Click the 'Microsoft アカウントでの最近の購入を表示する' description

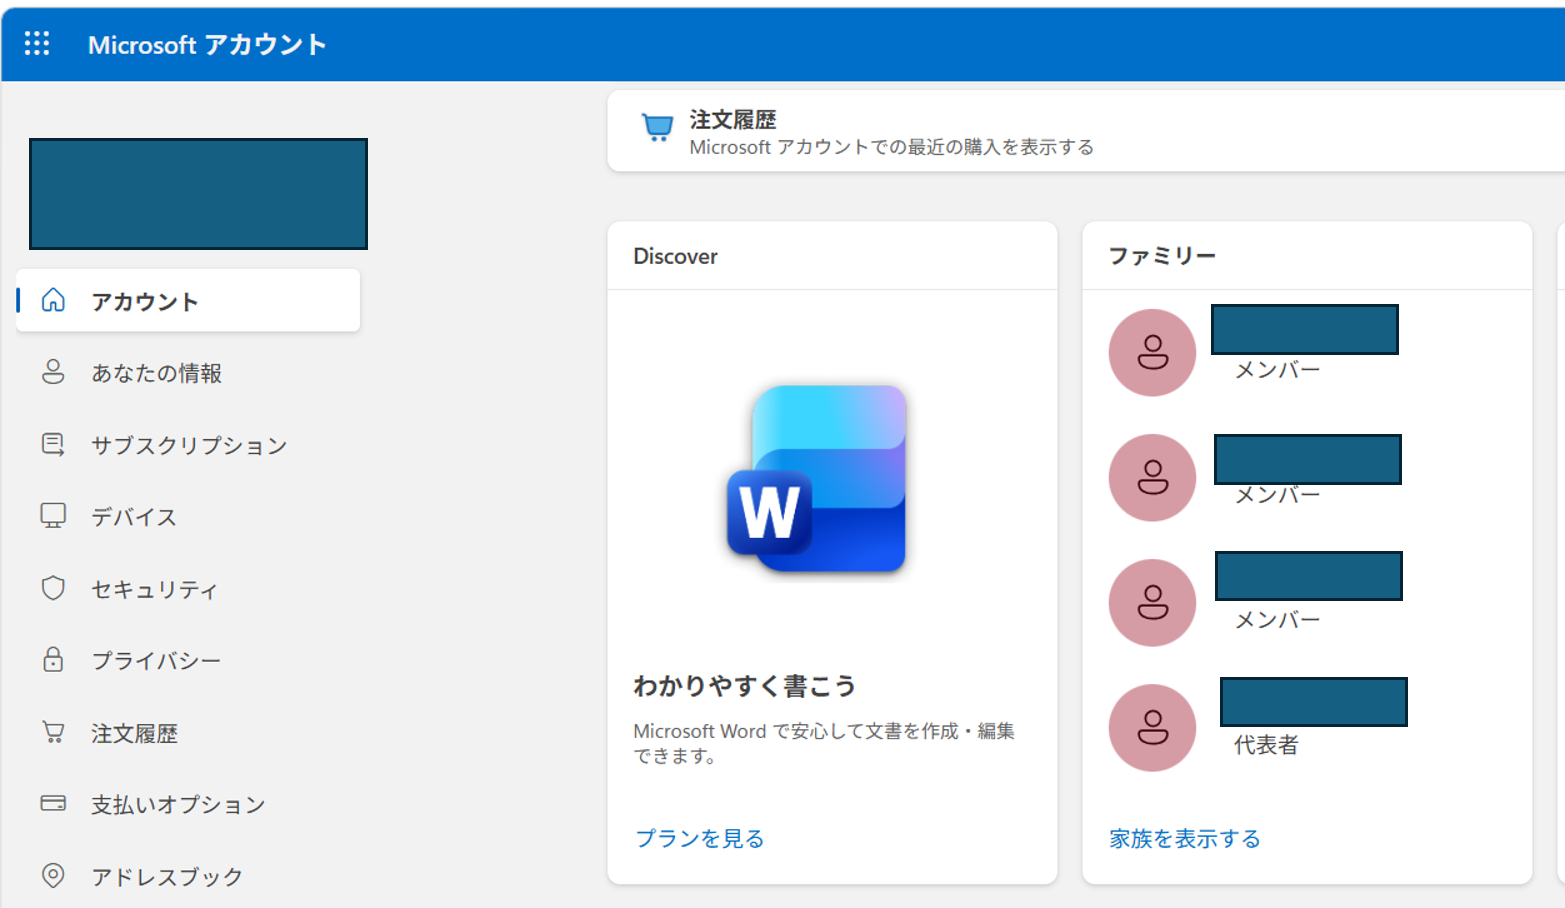click(891, 147)
